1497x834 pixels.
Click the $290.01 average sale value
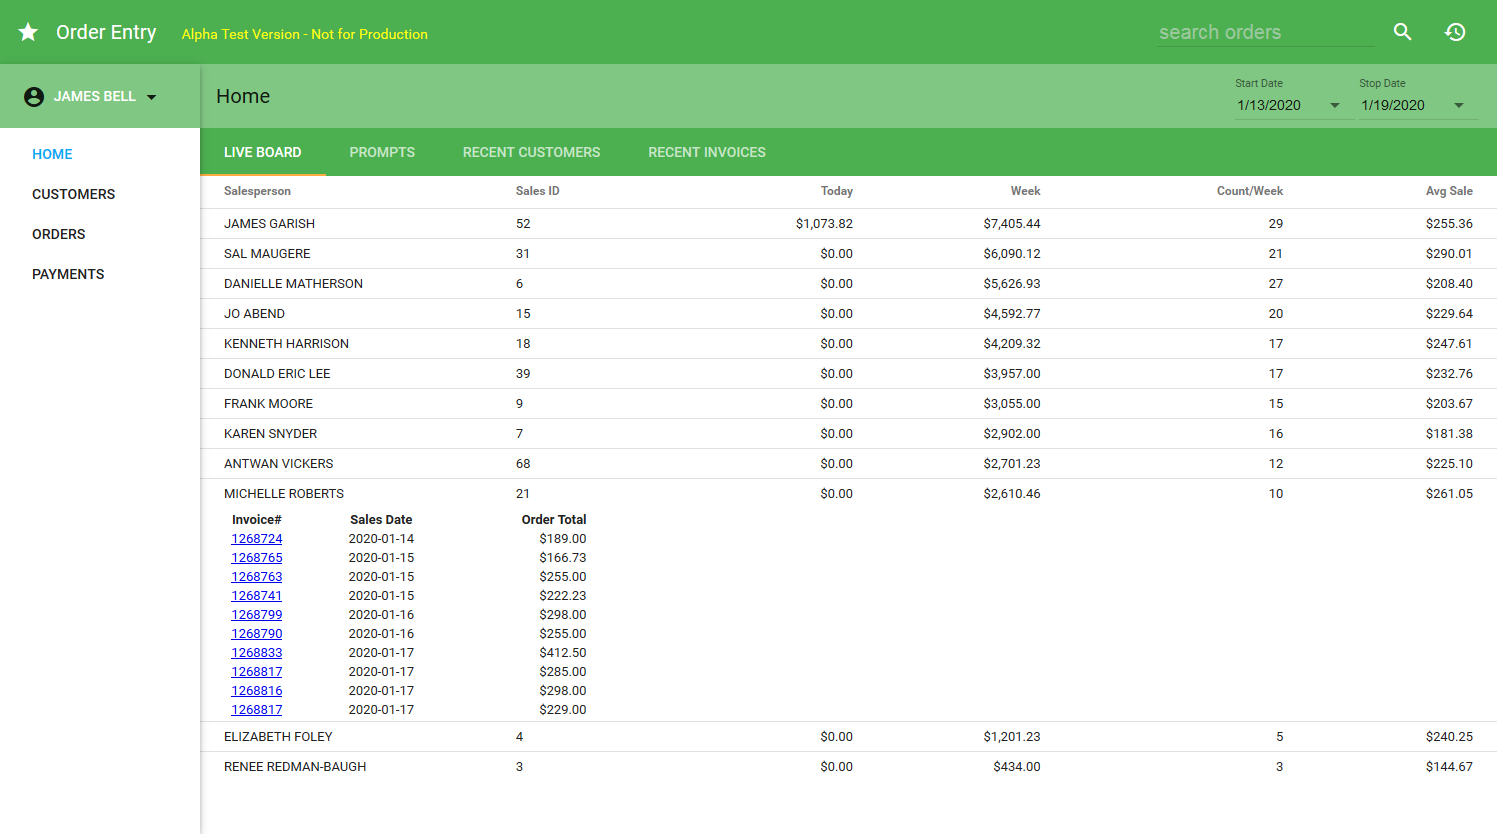(1449, 254)
